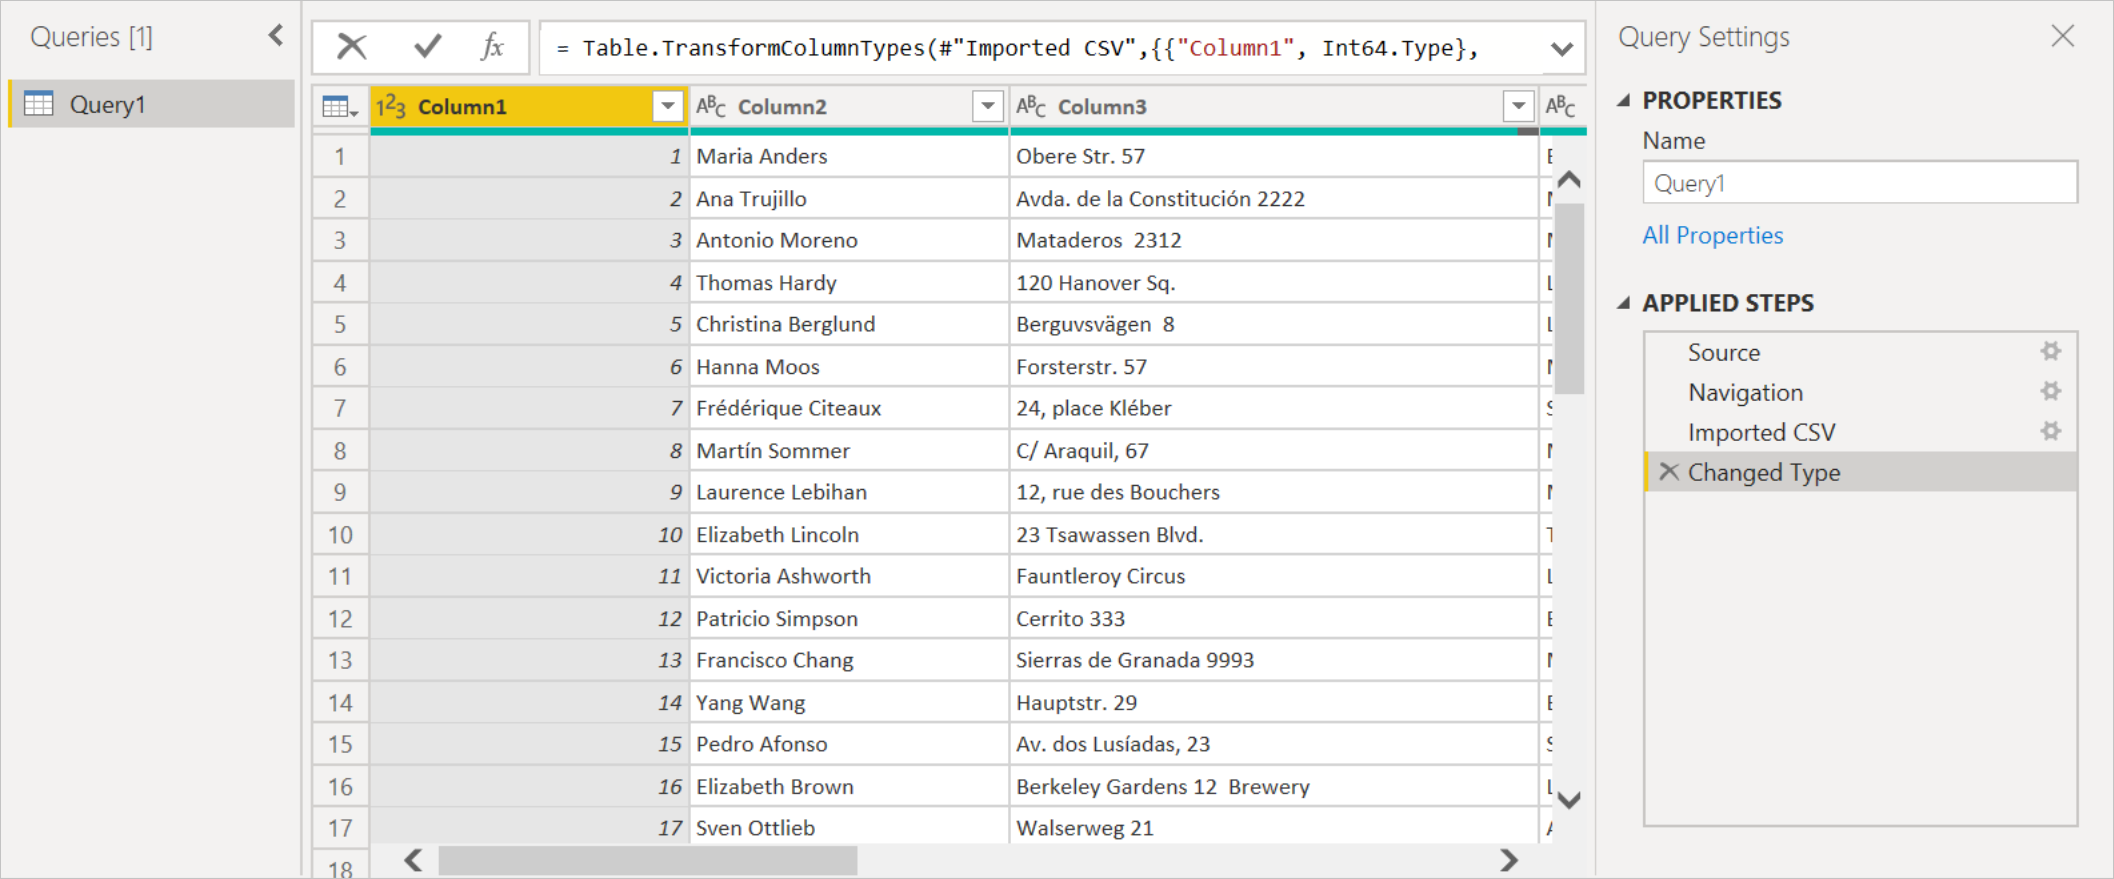Open the All Properties link
This screenshot has height=879, width=2114.
[1712, 235]
